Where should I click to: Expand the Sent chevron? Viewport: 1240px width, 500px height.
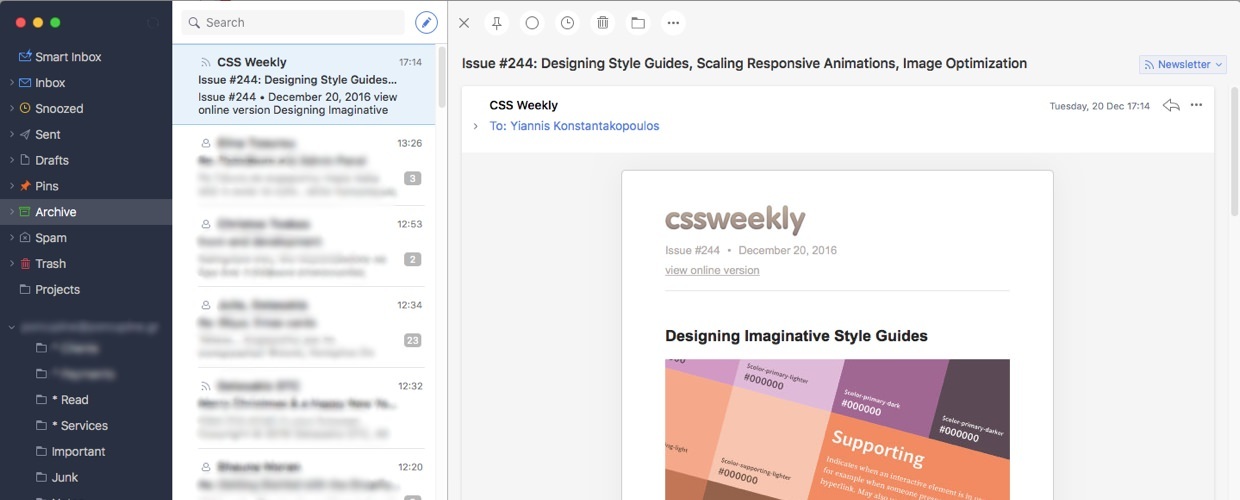[11, 134]
